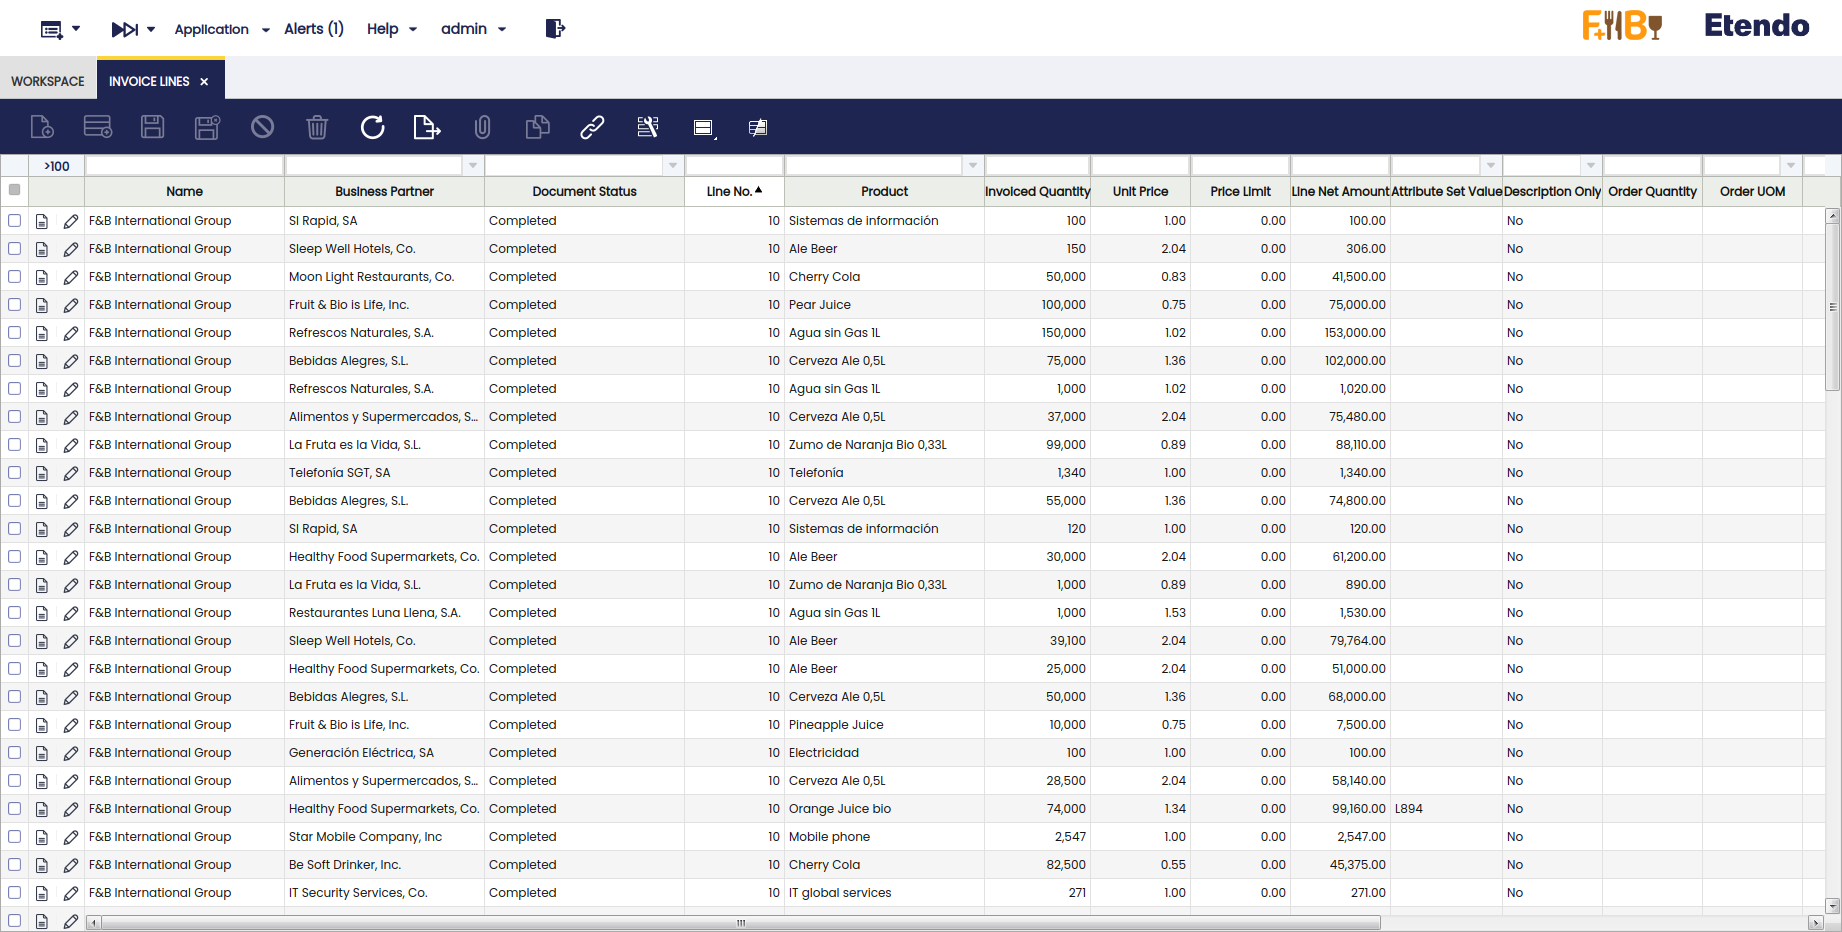Image resolution: width=1842 pixels, height=932 pixels.
Task: Click the Line No. filter input field
Action: point(734,166)
